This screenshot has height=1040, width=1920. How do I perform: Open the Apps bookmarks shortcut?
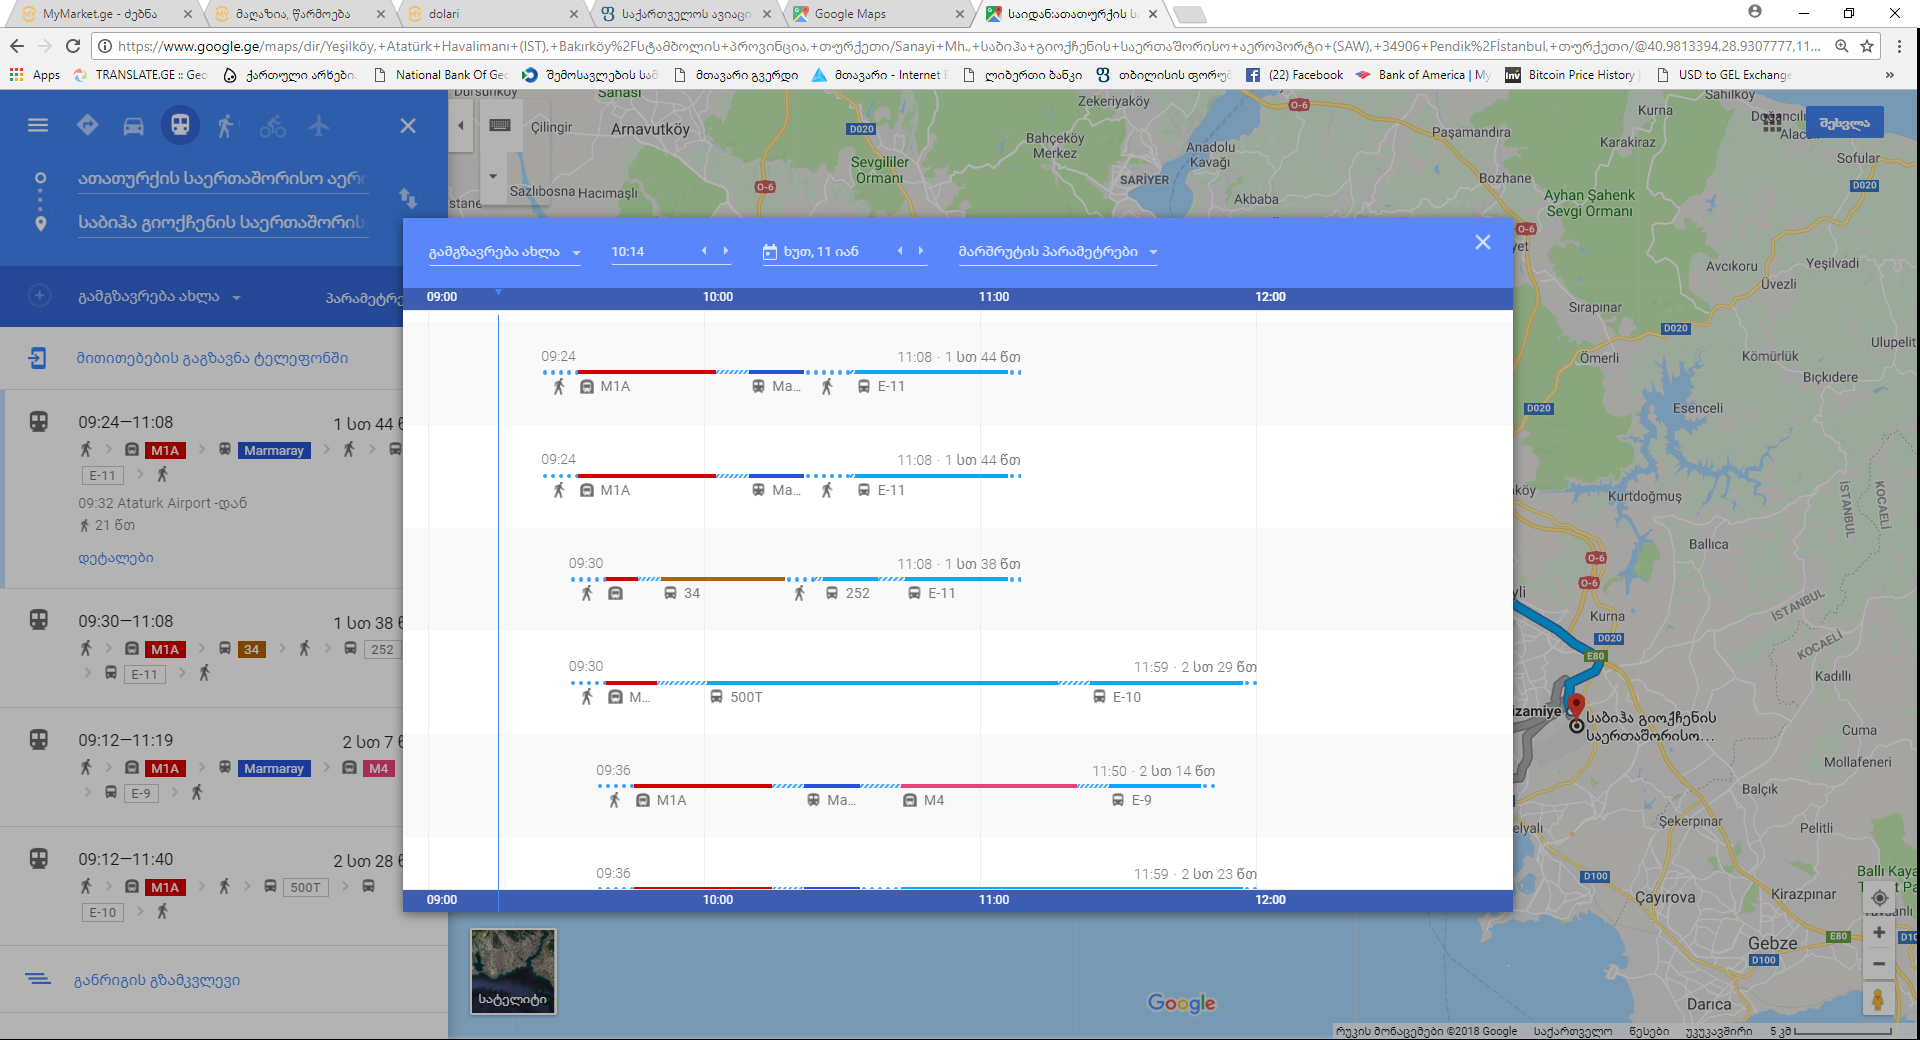tap(35, 75)
